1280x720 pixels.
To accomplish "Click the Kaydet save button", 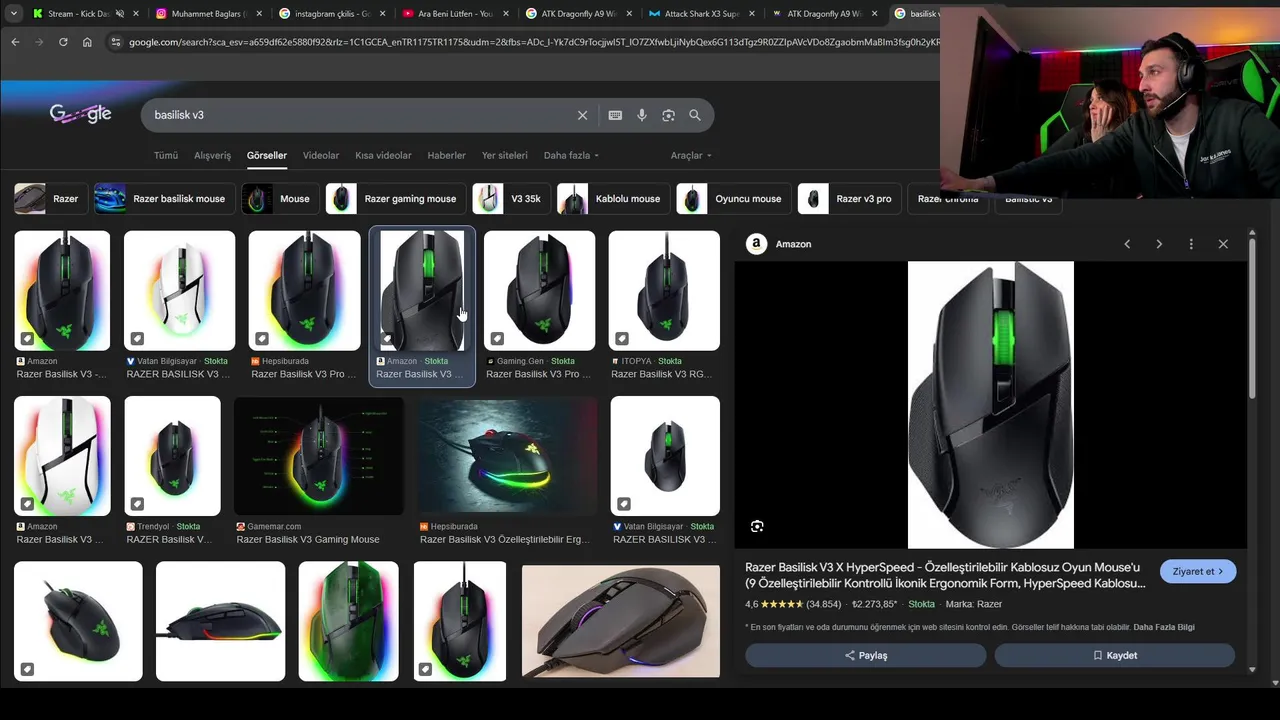I will (x=1115, y=656).
